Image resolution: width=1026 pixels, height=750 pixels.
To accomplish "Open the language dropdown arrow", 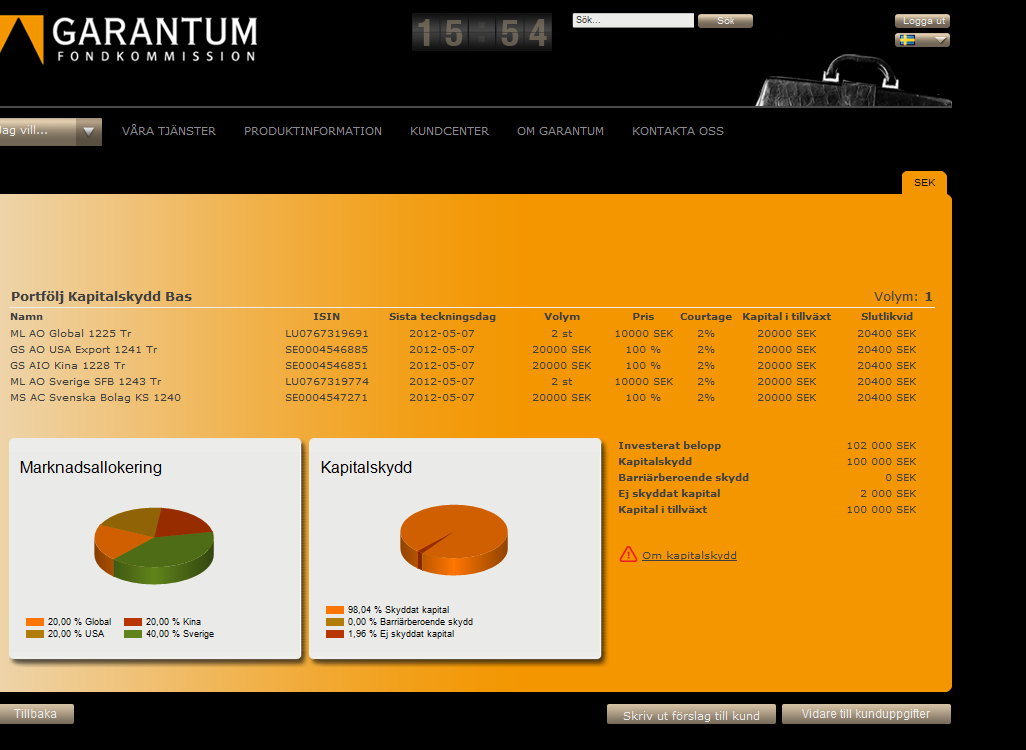I will (941, 40).
